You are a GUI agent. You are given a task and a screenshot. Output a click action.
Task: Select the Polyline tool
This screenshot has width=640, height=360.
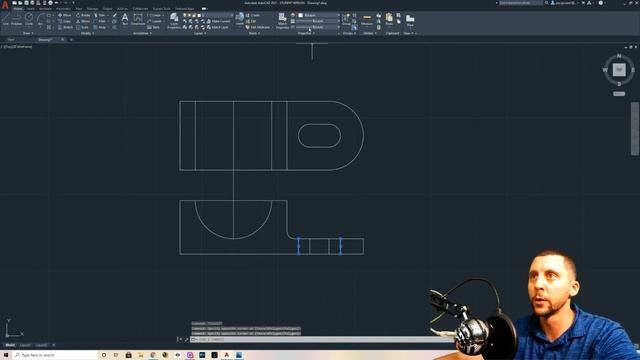(17, 19)
